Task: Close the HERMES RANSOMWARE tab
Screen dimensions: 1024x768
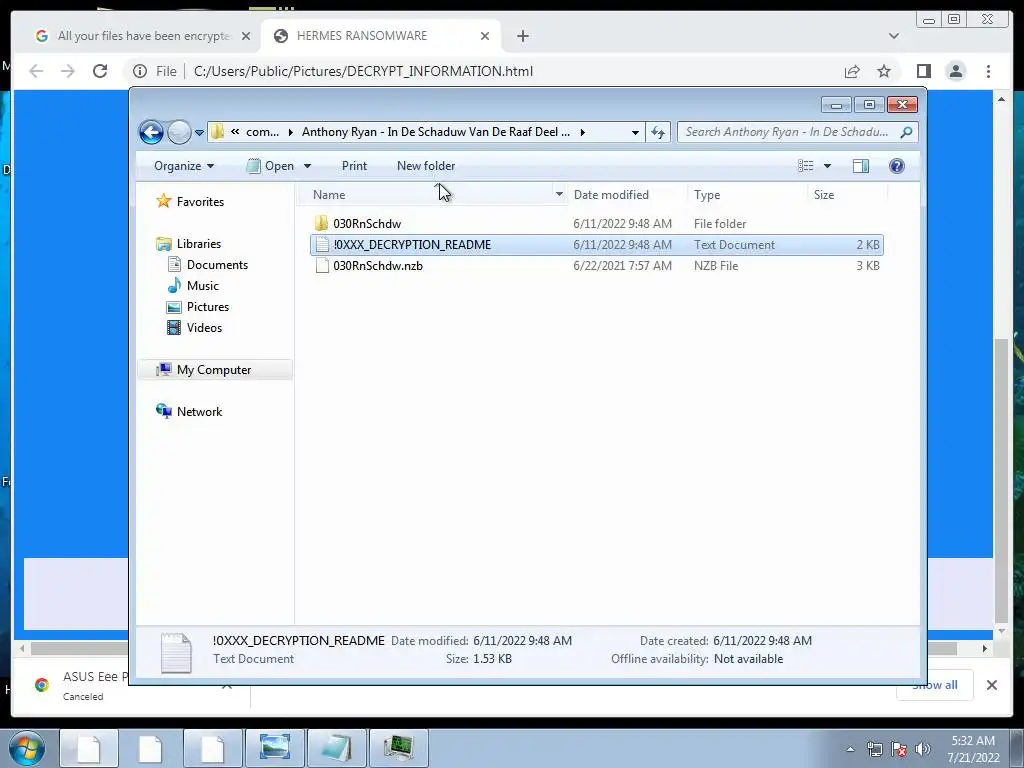Action: pos(485,36)
